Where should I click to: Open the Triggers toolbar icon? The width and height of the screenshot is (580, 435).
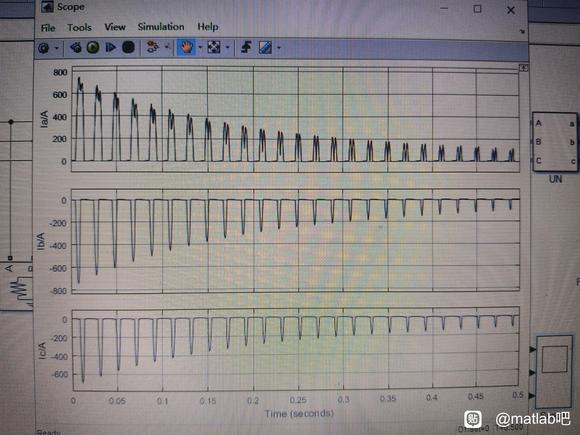point(246,47)
